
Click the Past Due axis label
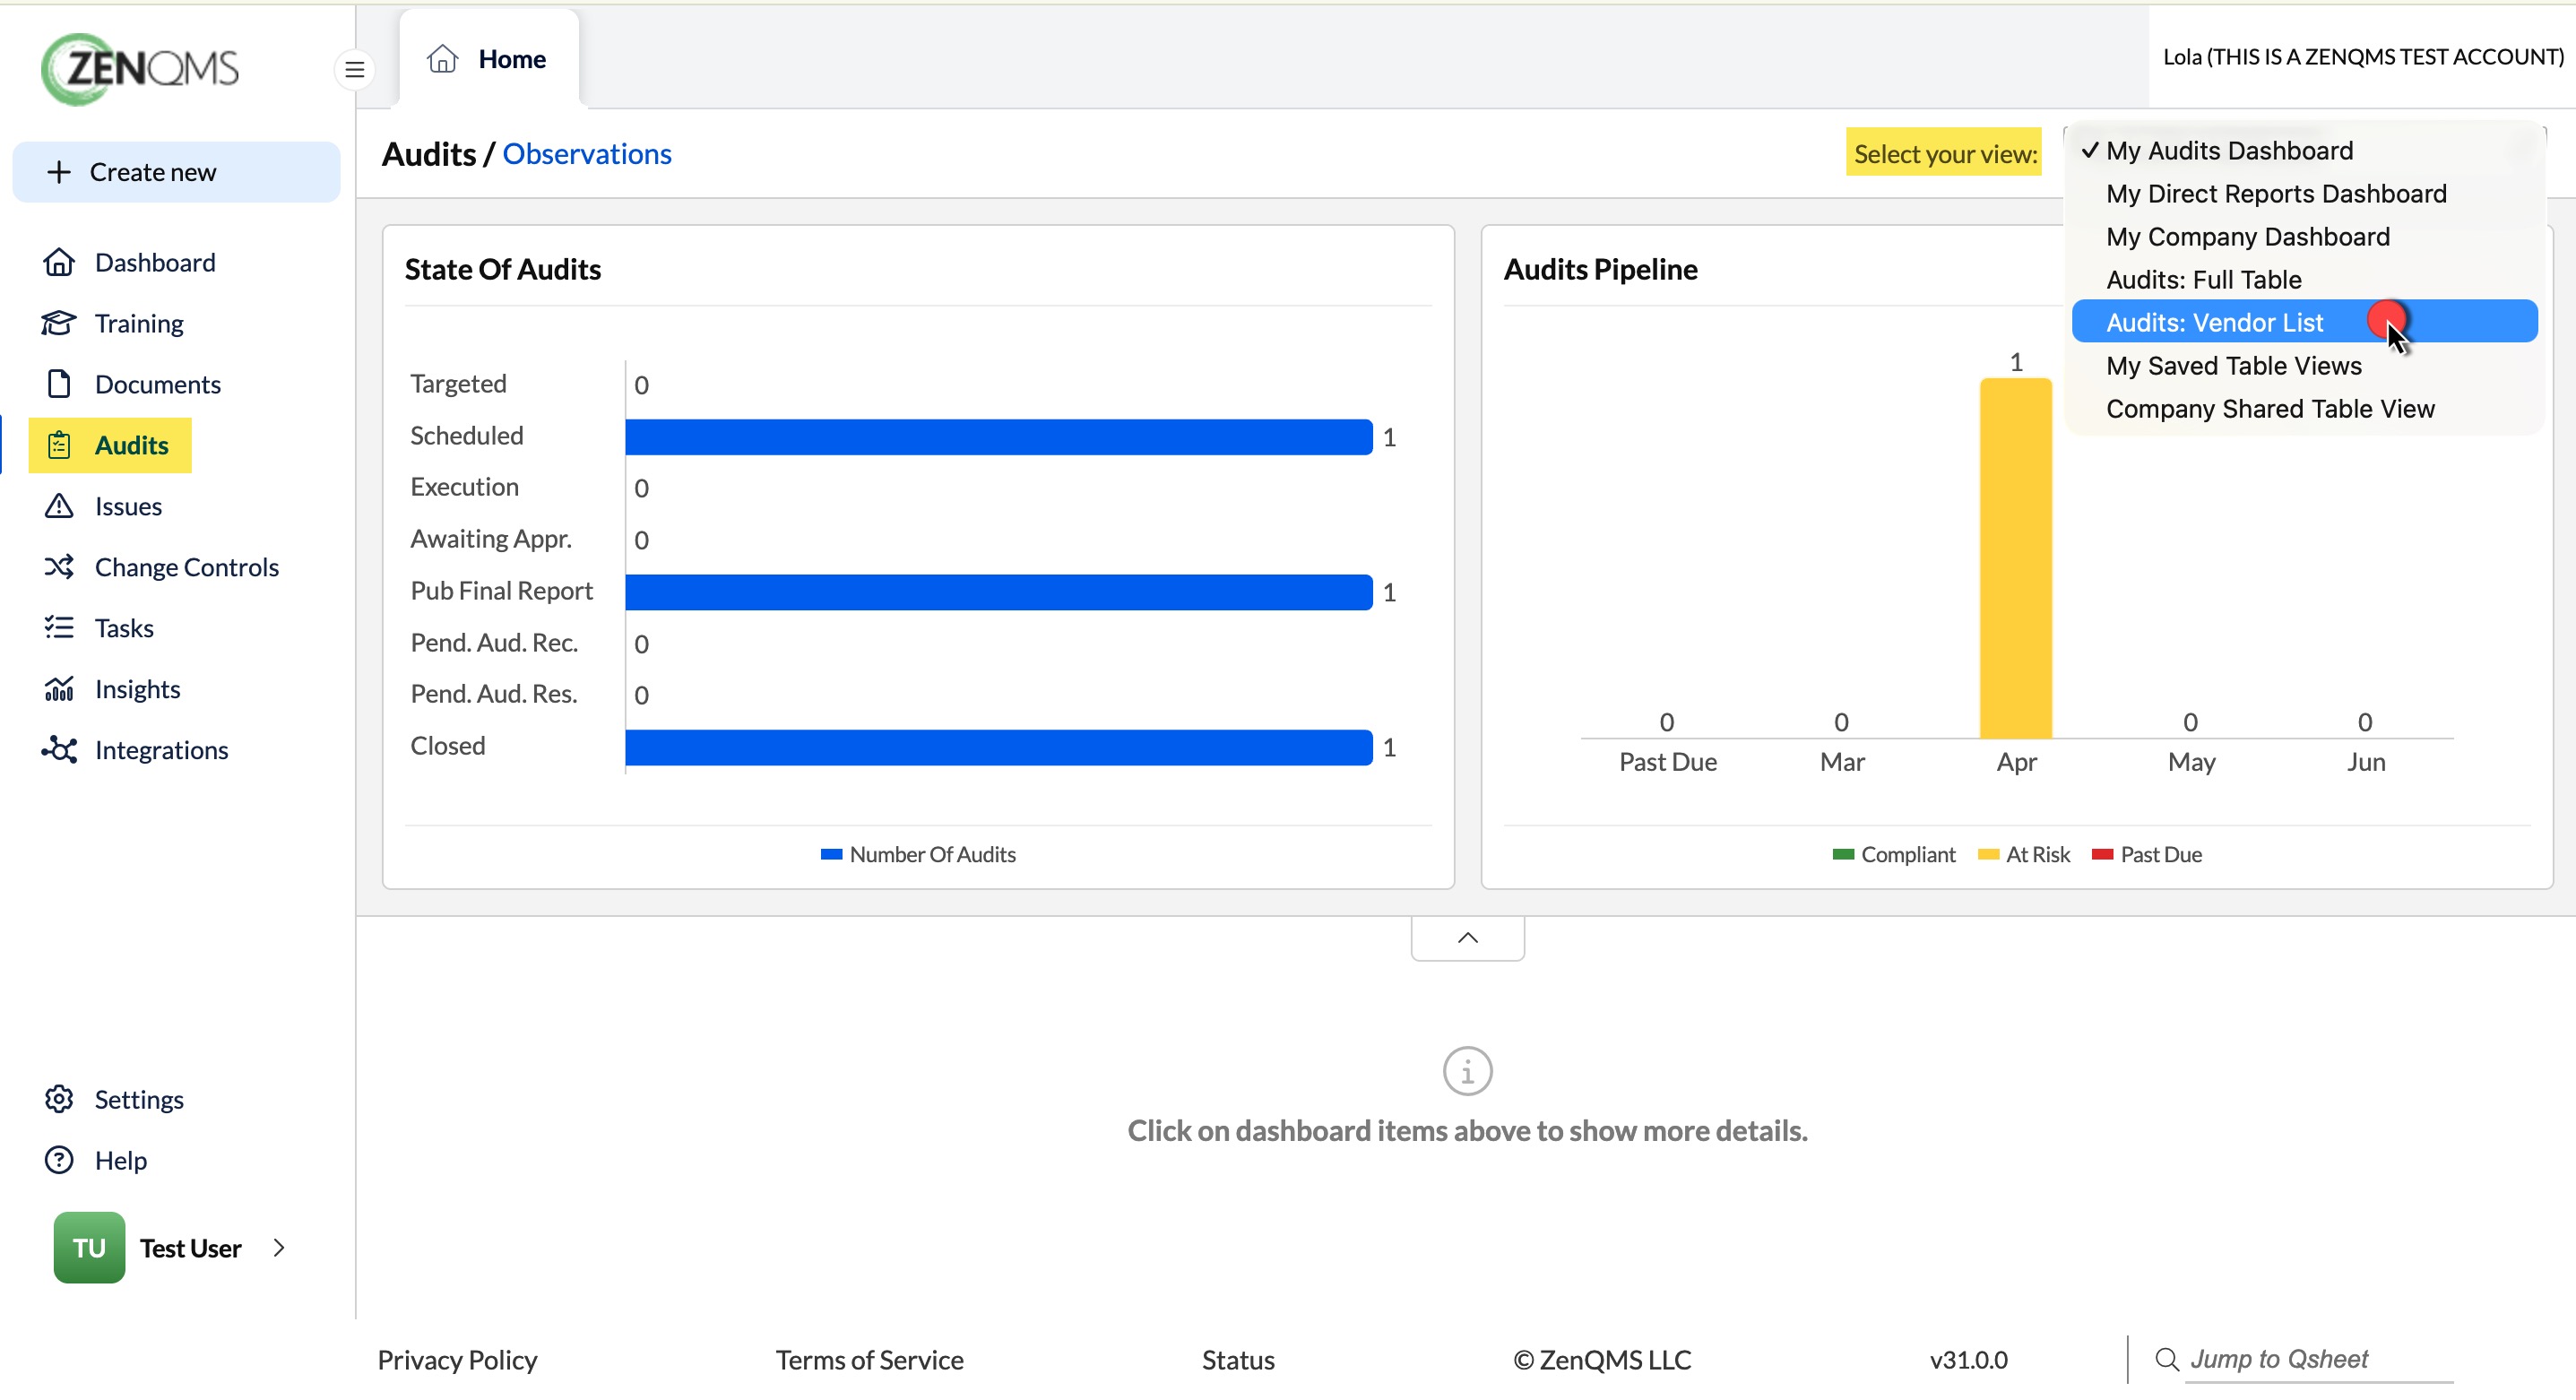[1667, 762]
